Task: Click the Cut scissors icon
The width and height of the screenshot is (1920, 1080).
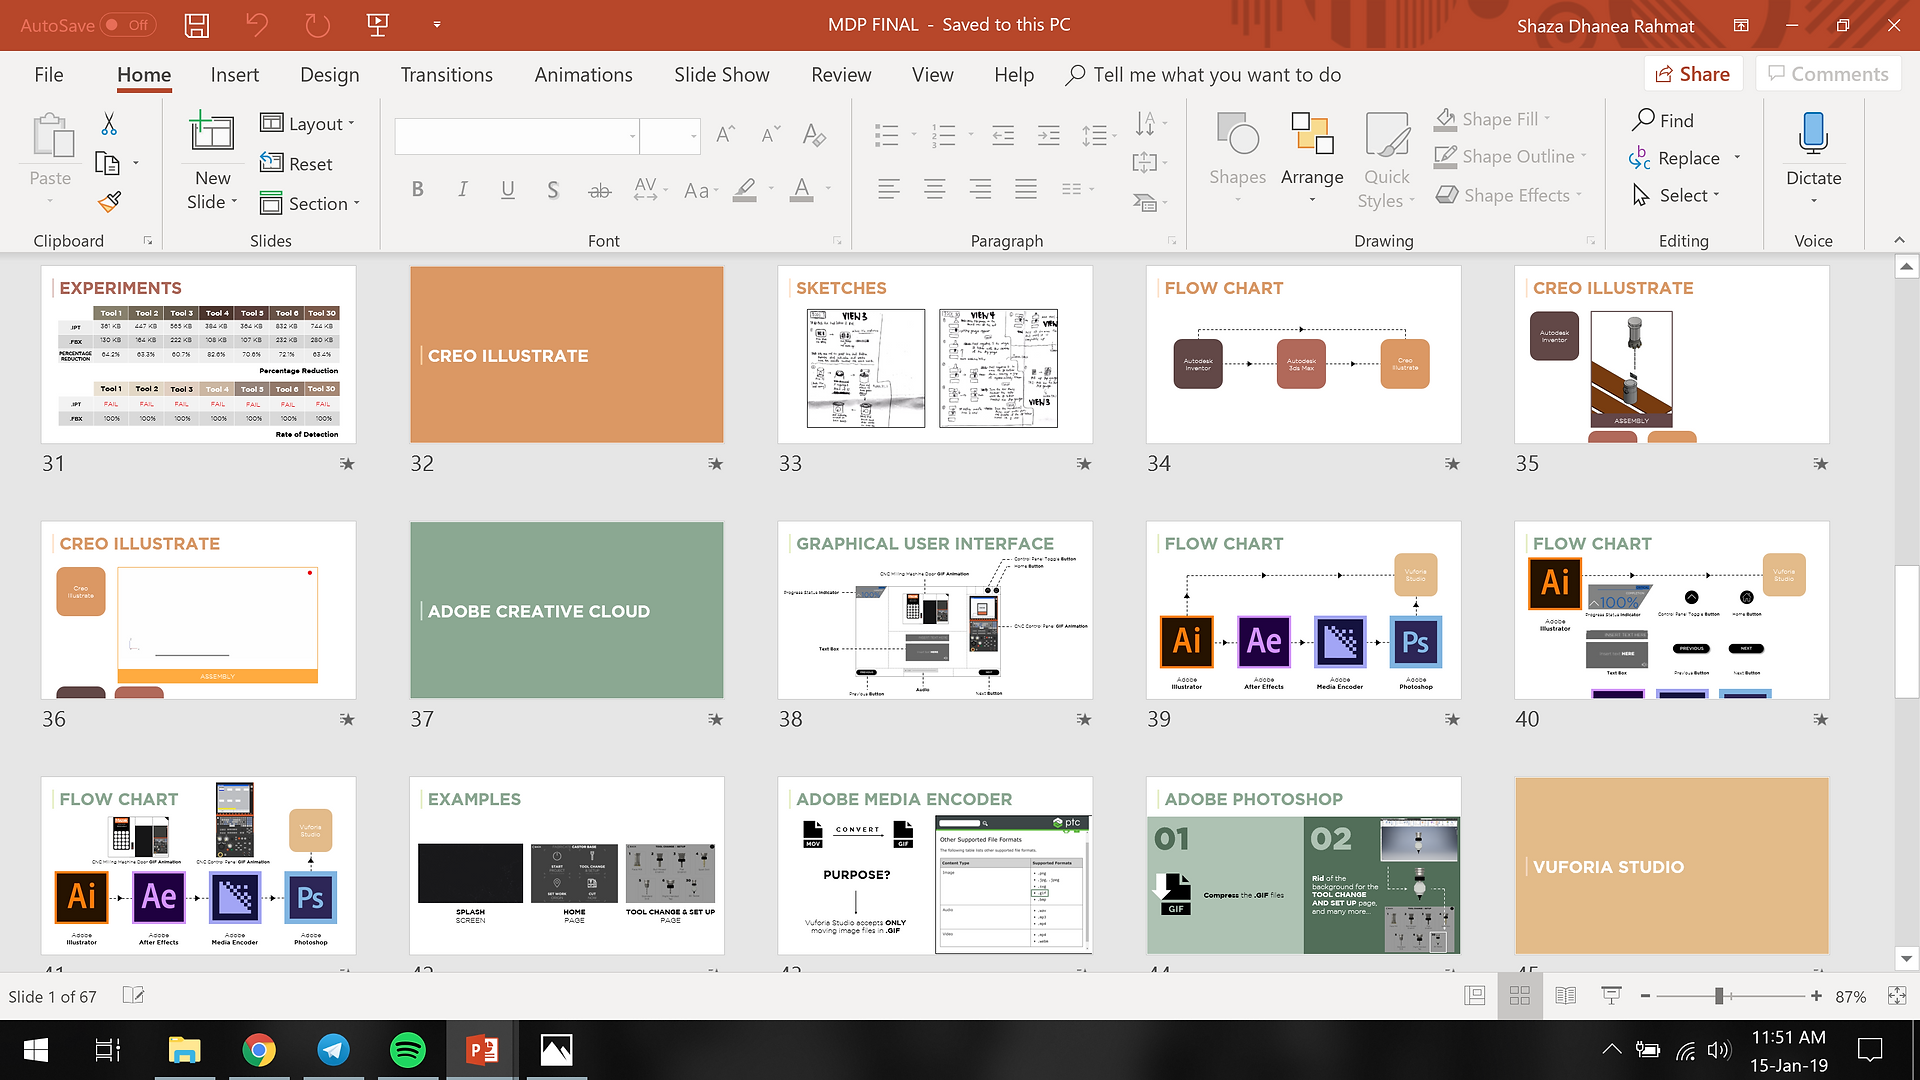Action: pos(109,124)
